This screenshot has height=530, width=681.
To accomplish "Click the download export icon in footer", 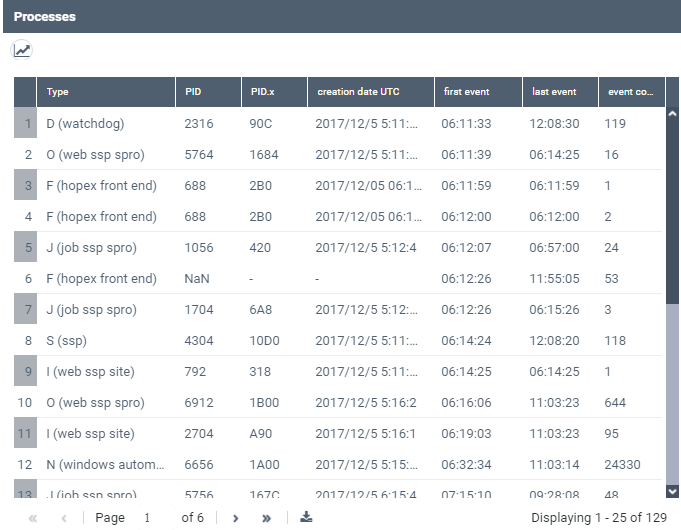I will point(306,518).
